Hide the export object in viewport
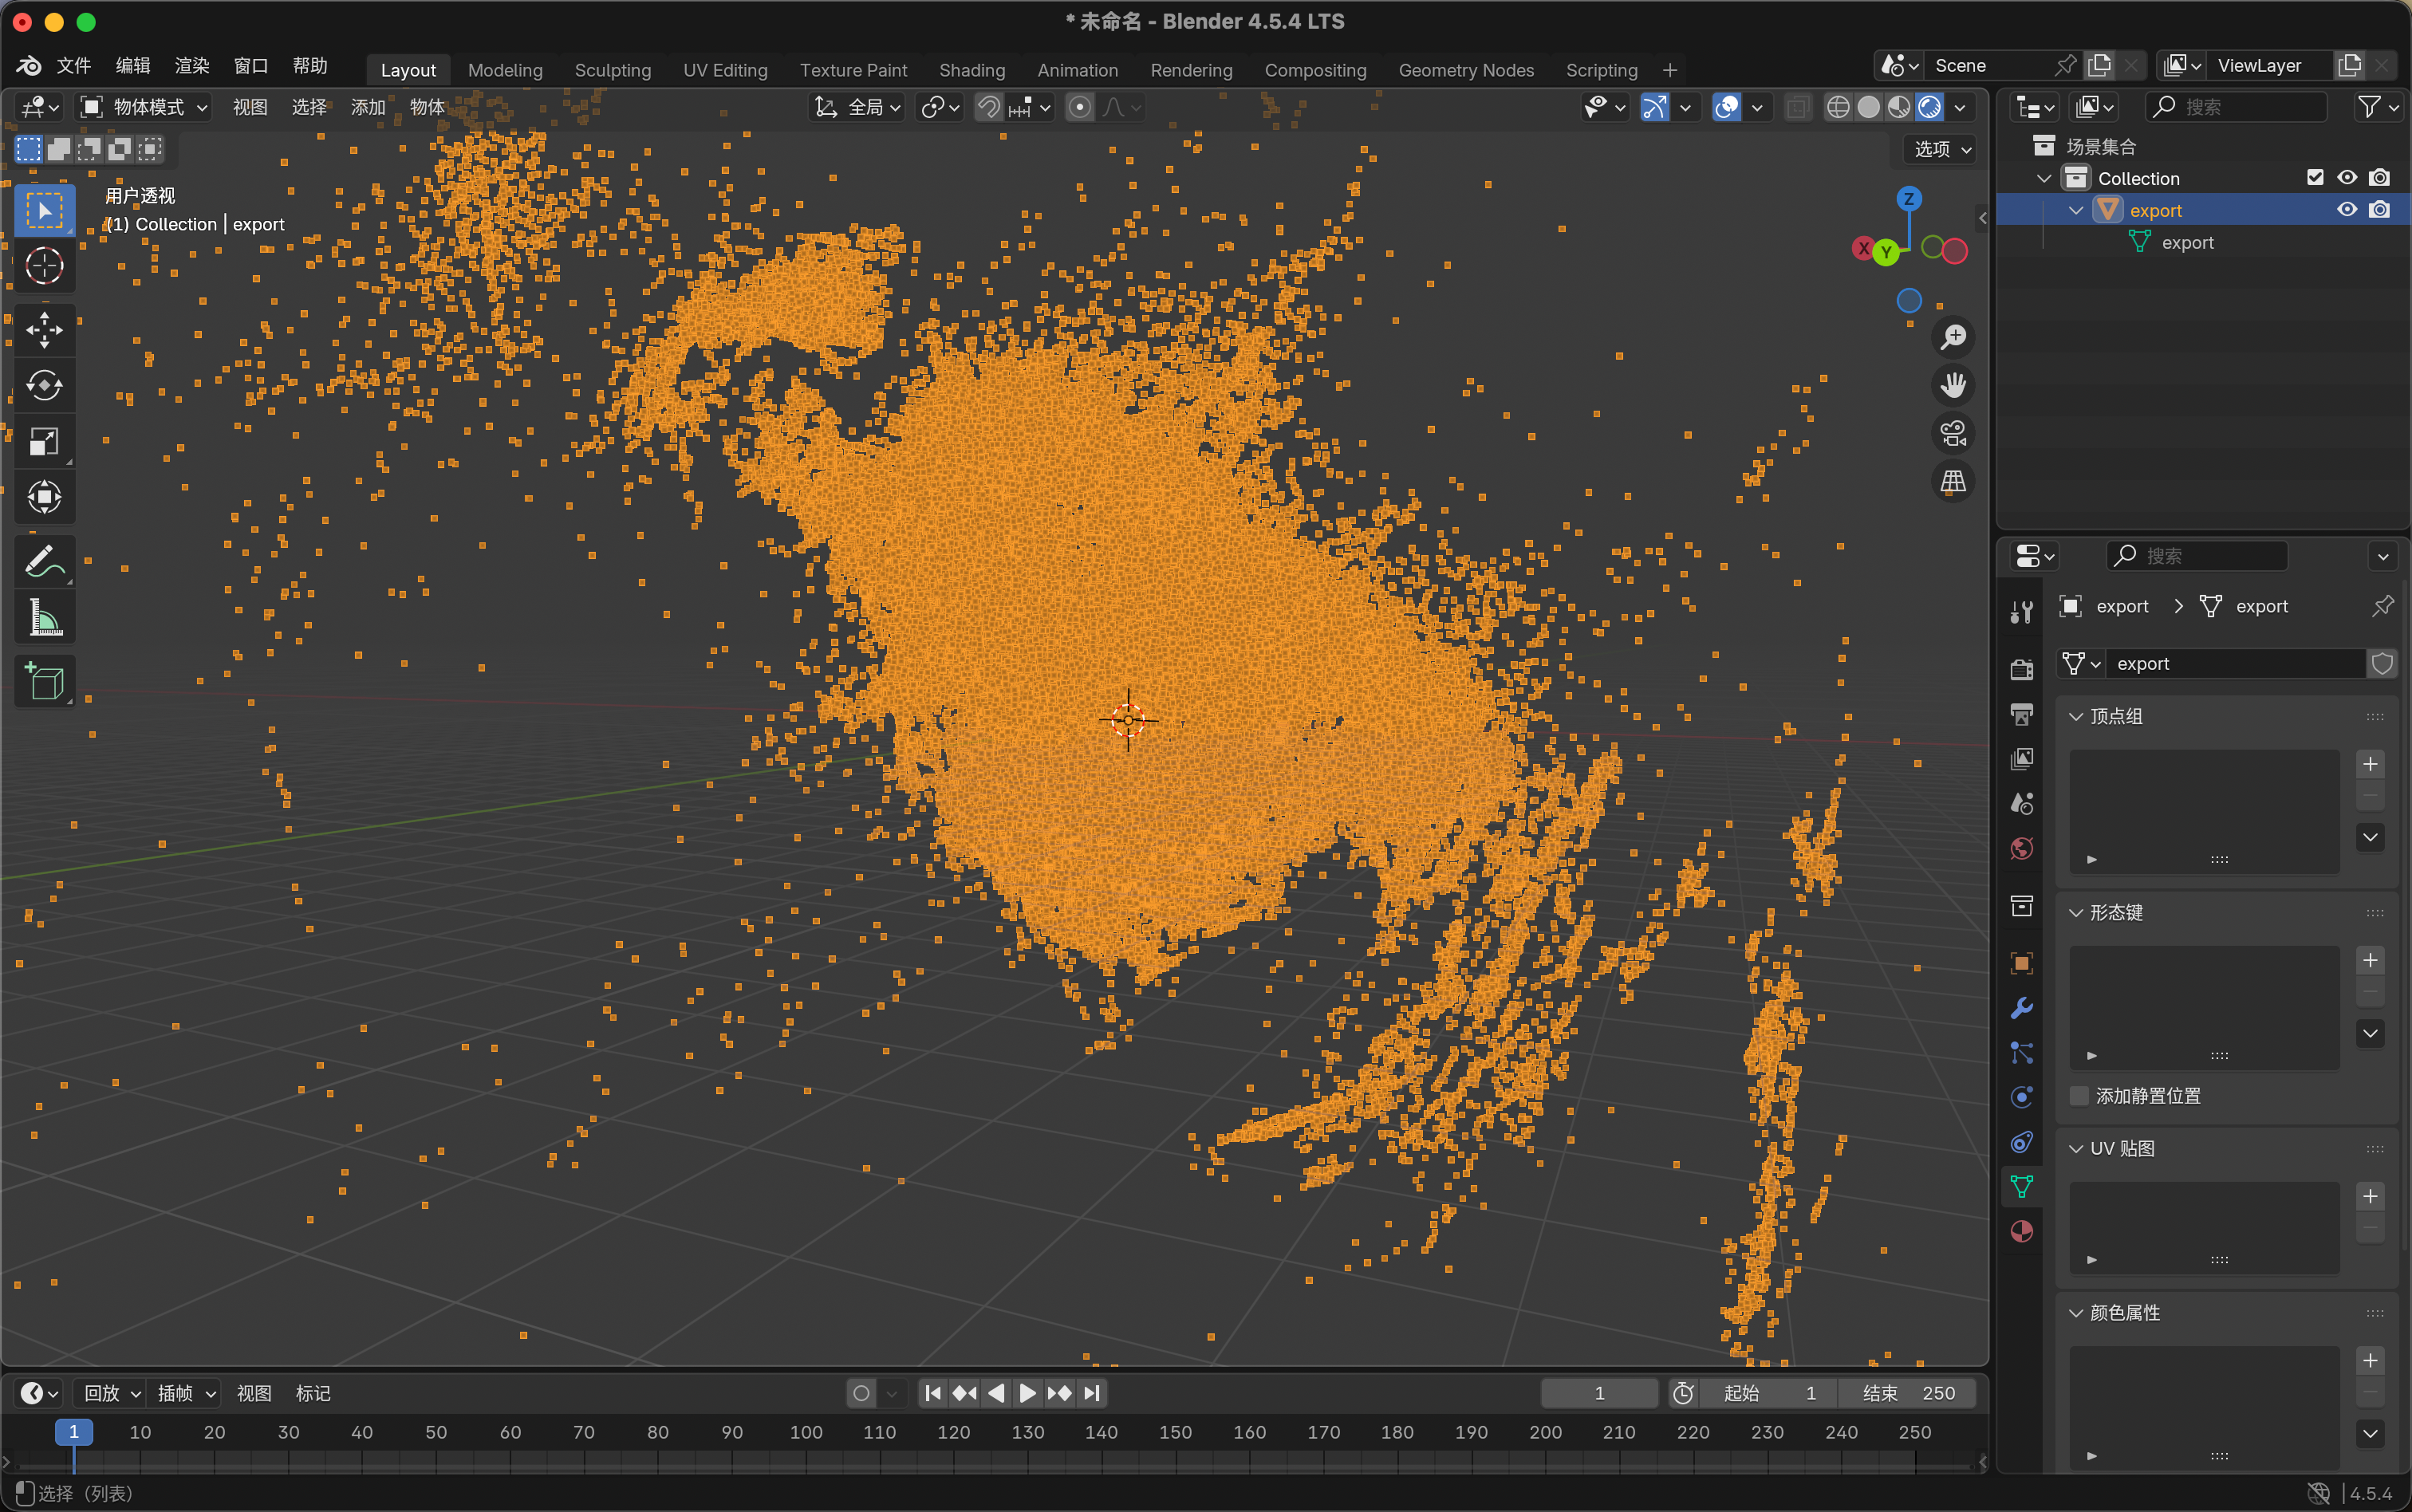This screenshot has width=2412, height=1512. (2346, 210)
